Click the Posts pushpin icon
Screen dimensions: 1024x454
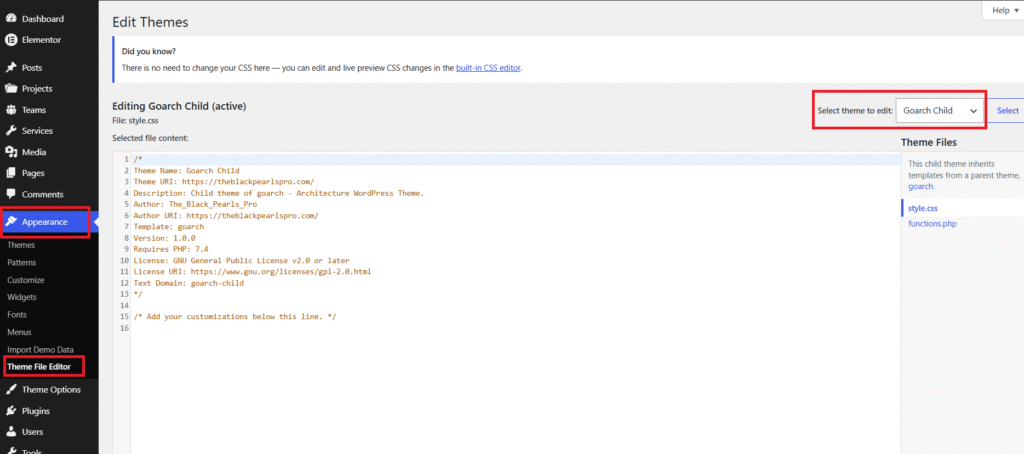pyautogui.click(x=10, y=68)
